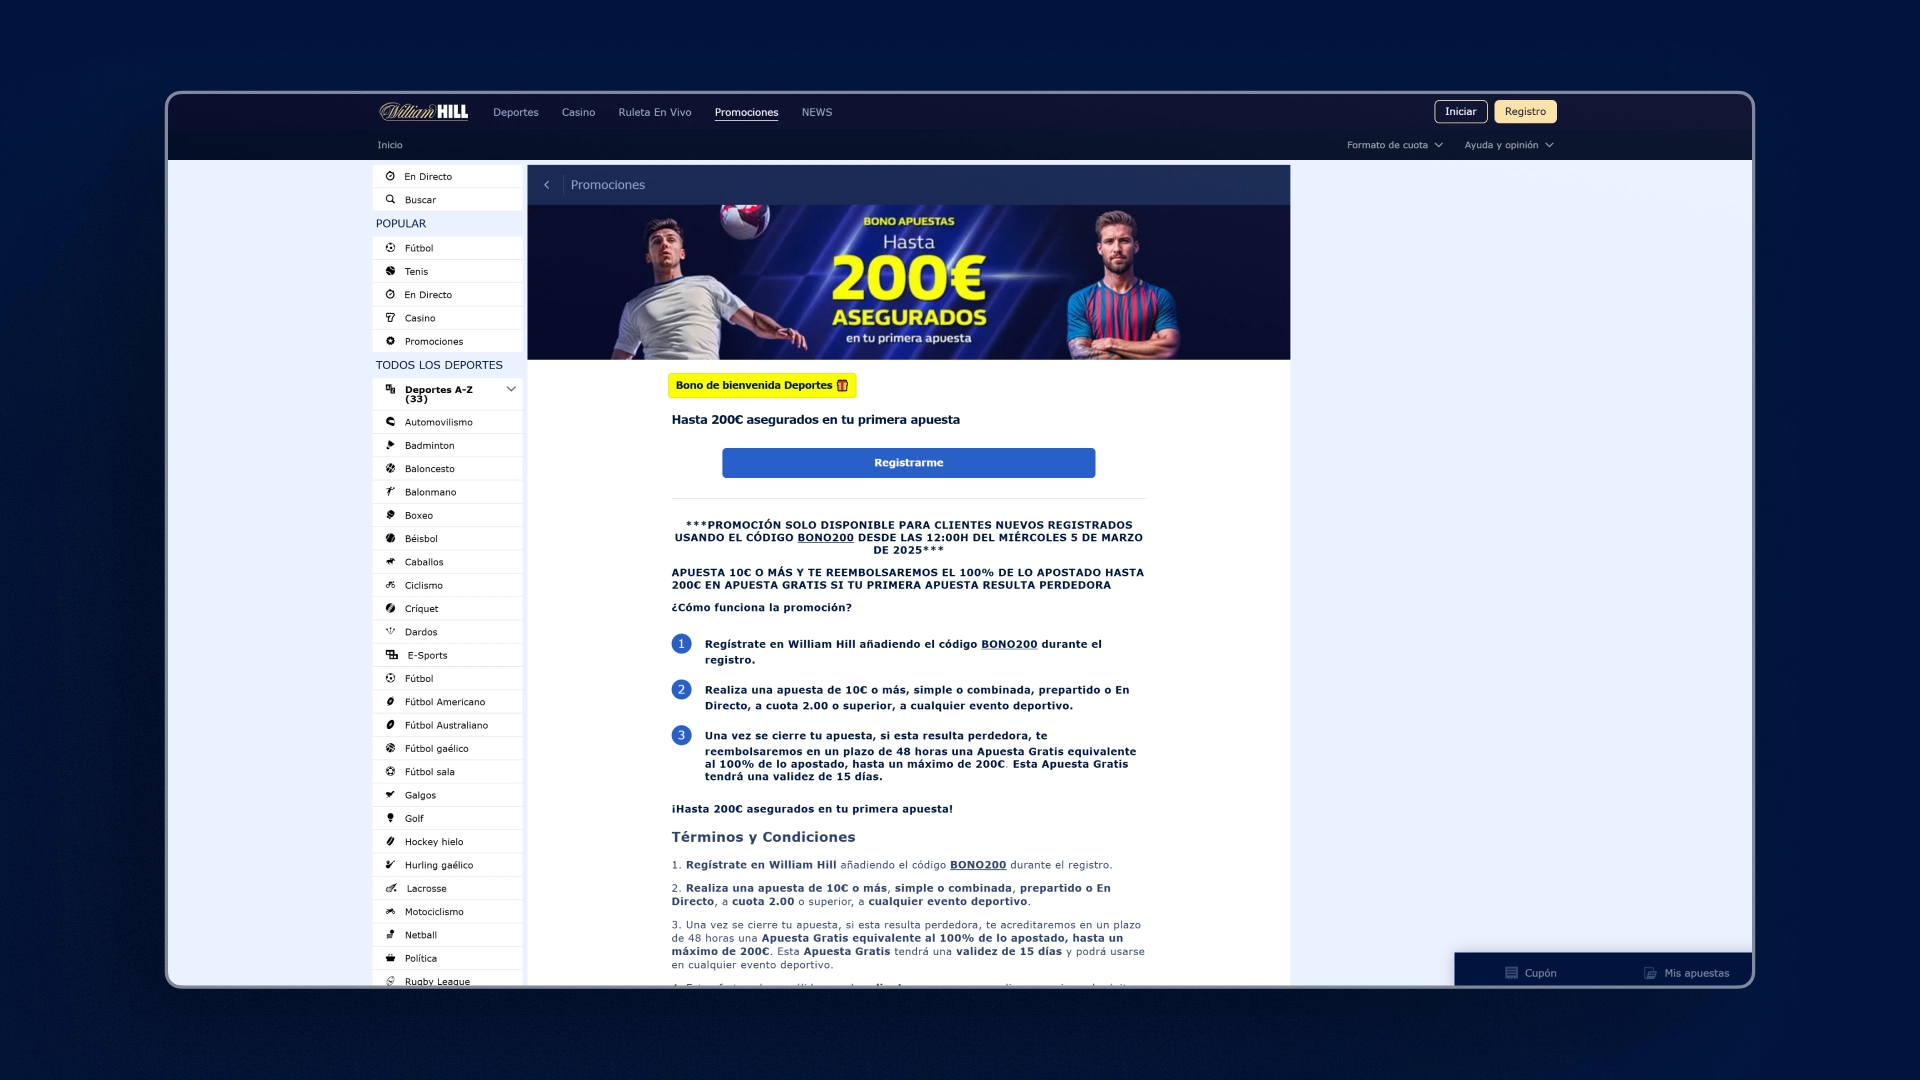Click the Boxeo glove icon
Screen dimensions: 1920x1080
click(390, 515)
